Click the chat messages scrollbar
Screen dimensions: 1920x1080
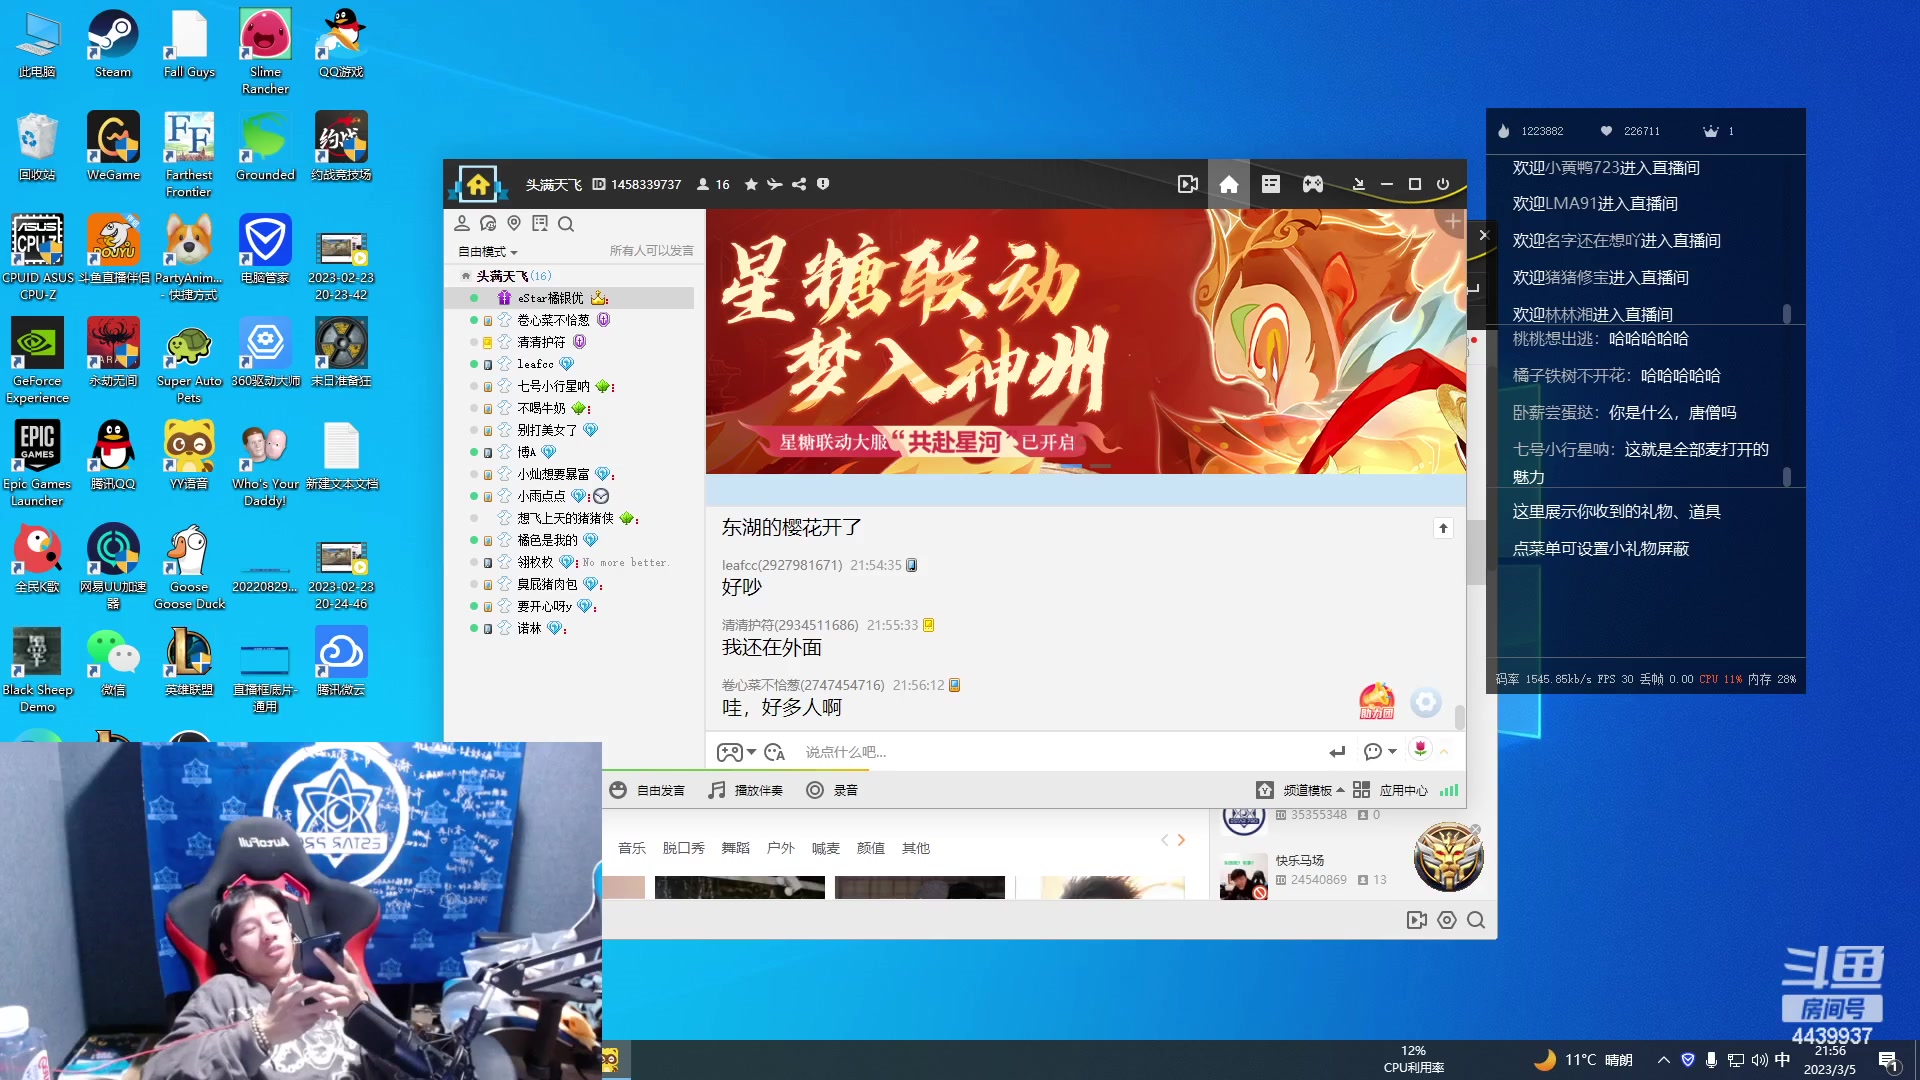1460,716
